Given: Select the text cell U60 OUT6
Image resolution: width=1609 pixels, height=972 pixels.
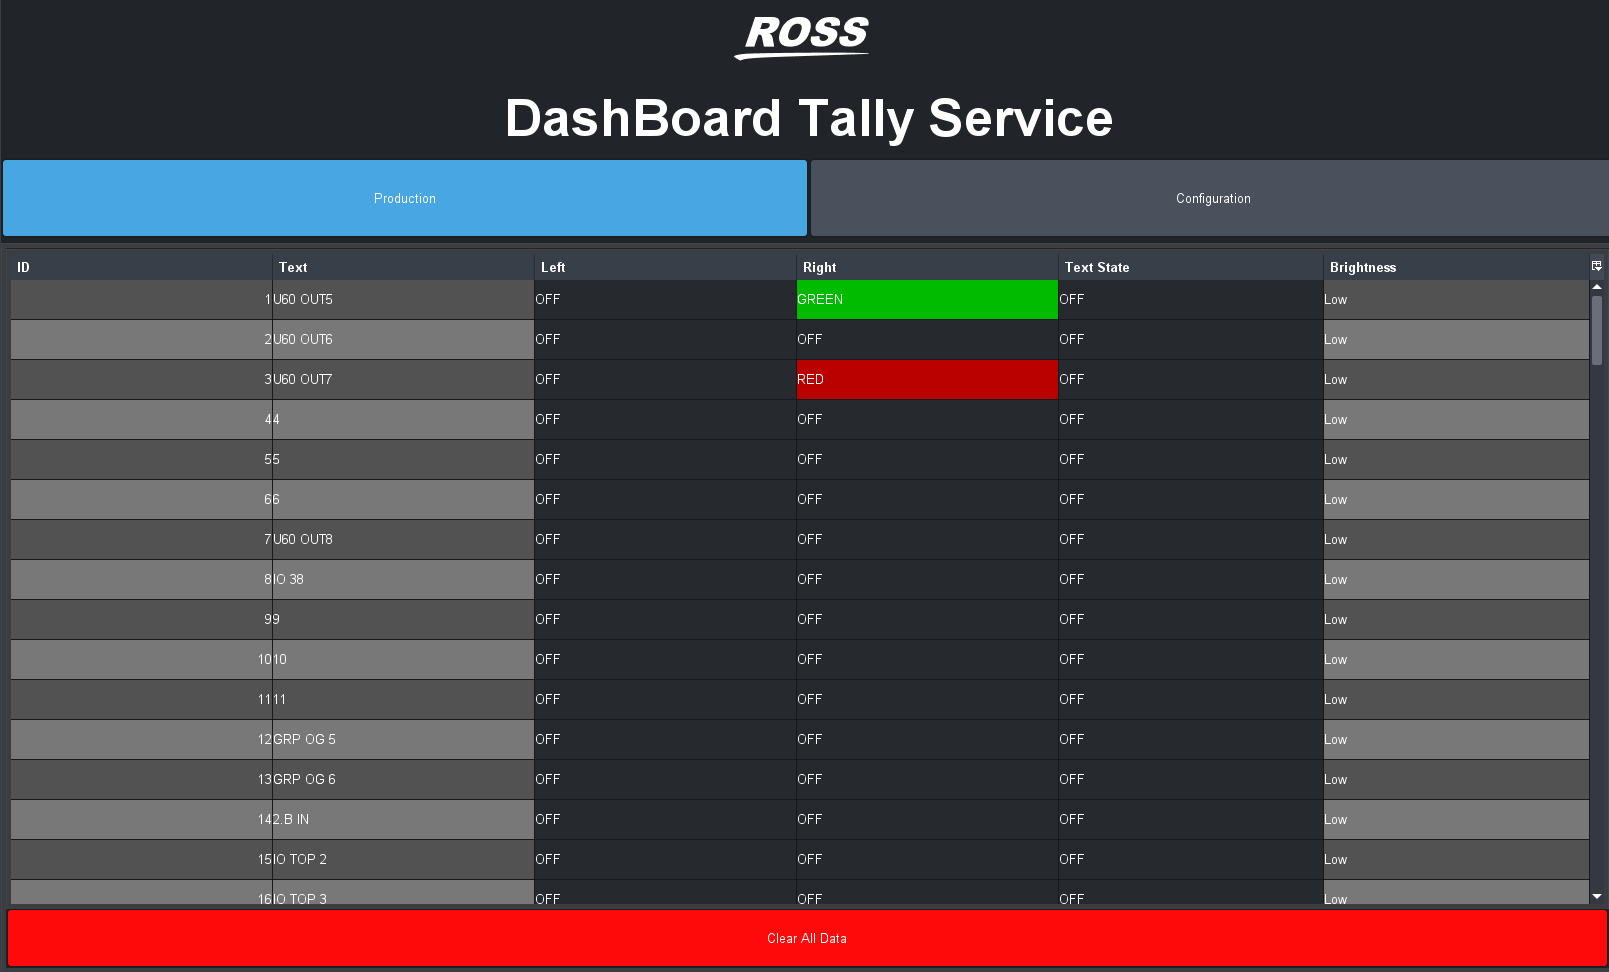Looking at the screenshot, I should [403, 340].
